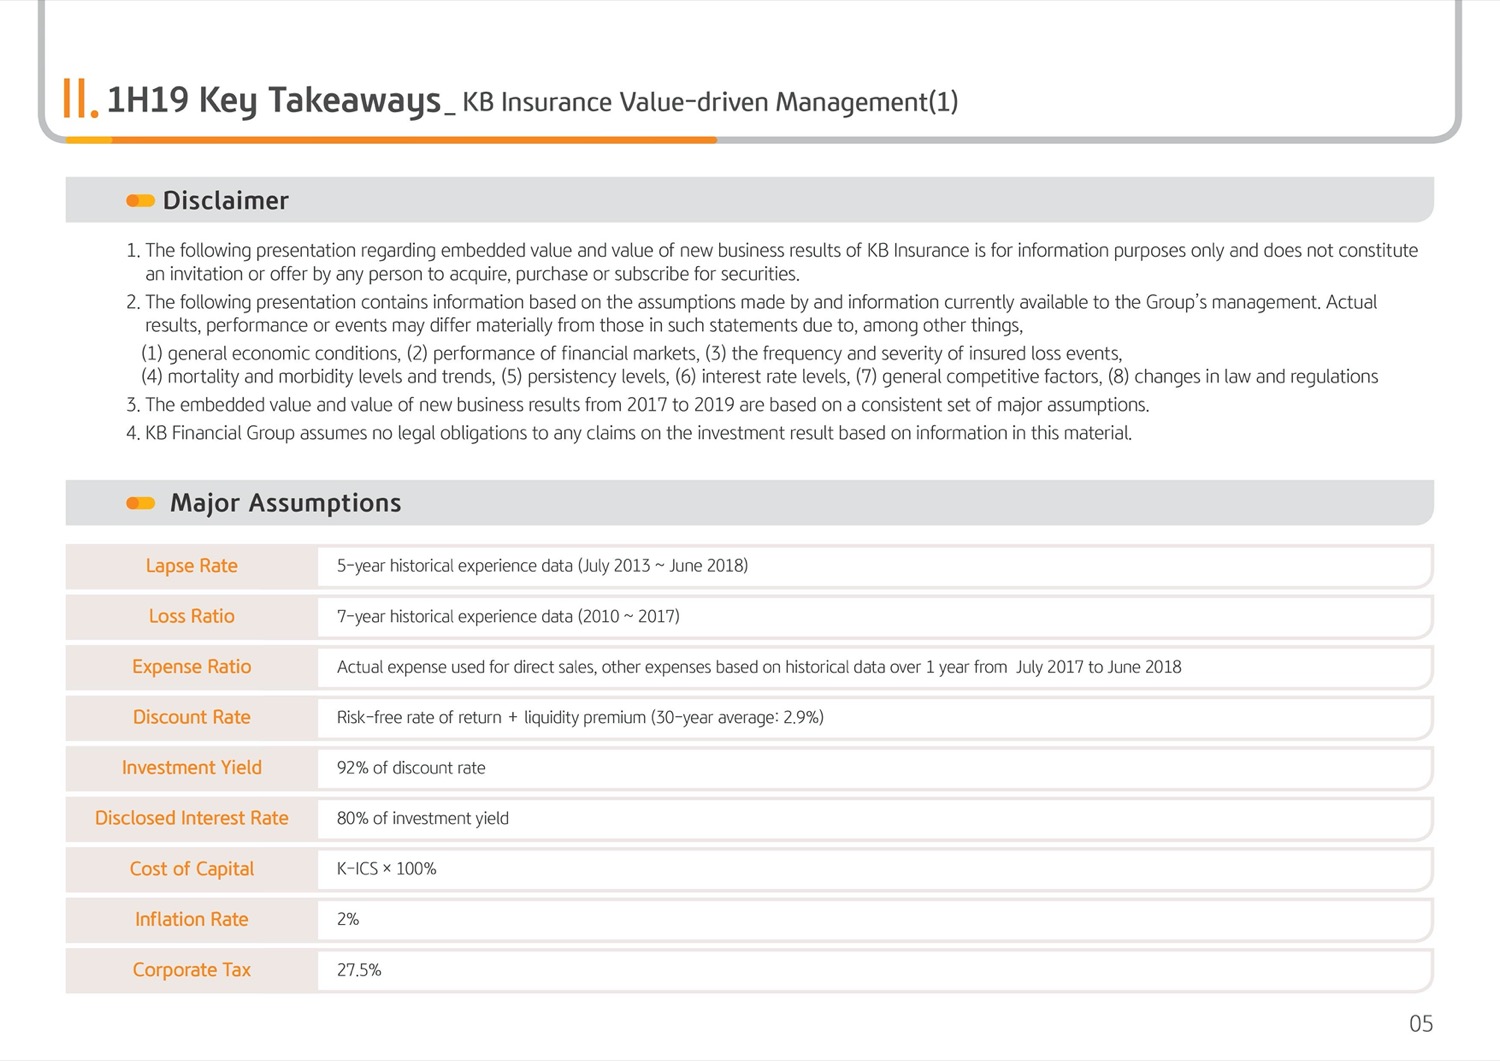Click 'Risk-free rate of return + liquidity premium' value

pos(580,717)
